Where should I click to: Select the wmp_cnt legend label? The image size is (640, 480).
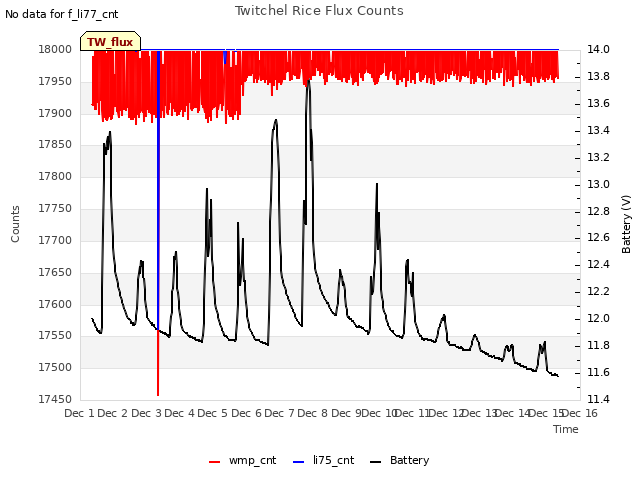253,460
